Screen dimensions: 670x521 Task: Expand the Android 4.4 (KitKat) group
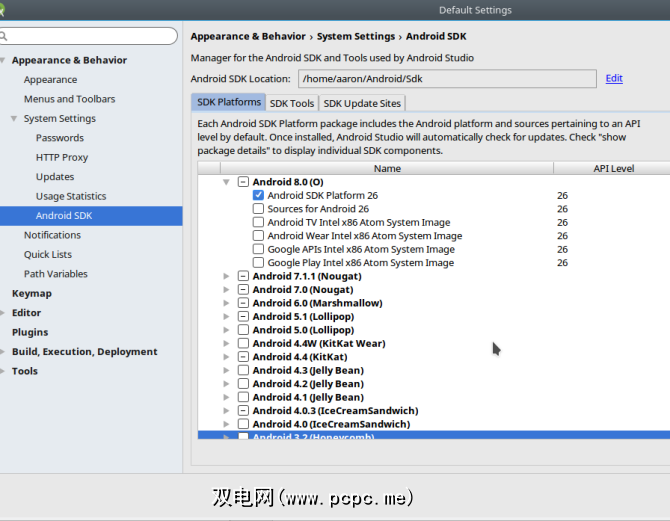pyautogui.click(x=226, y=357)
